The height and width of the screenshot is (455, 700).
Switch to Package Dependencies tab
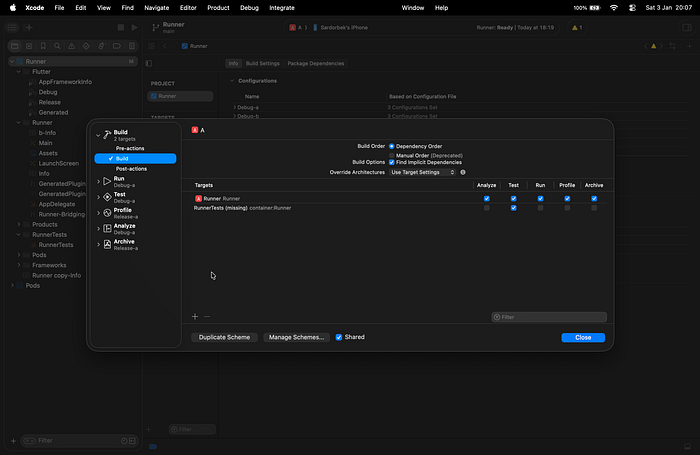click(x=316, y=63)
